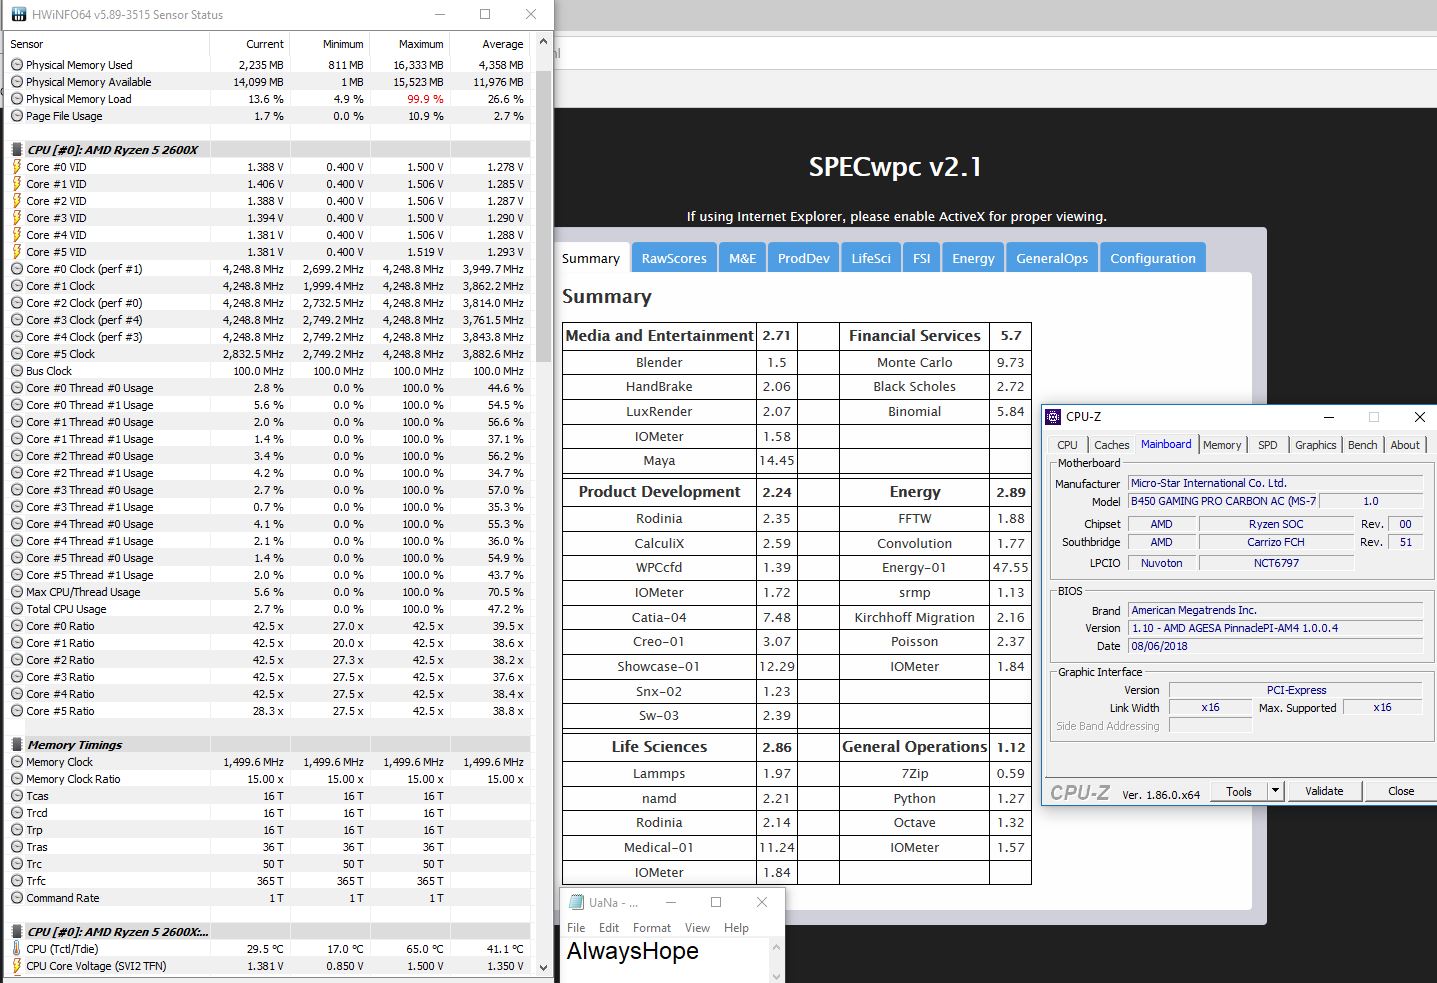Open the ProdDev tab
Viewport: 1437px width, 983px height.
[x=804, y=258]
